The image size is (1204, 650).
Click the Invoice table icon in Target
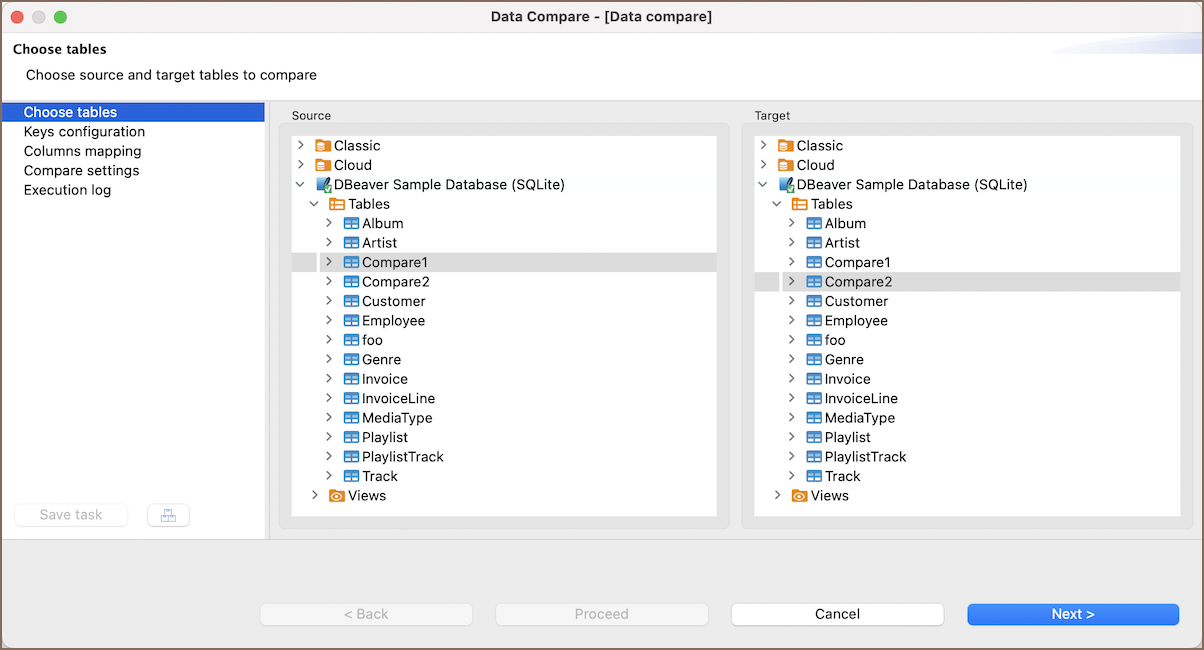(x=814, y=379)
